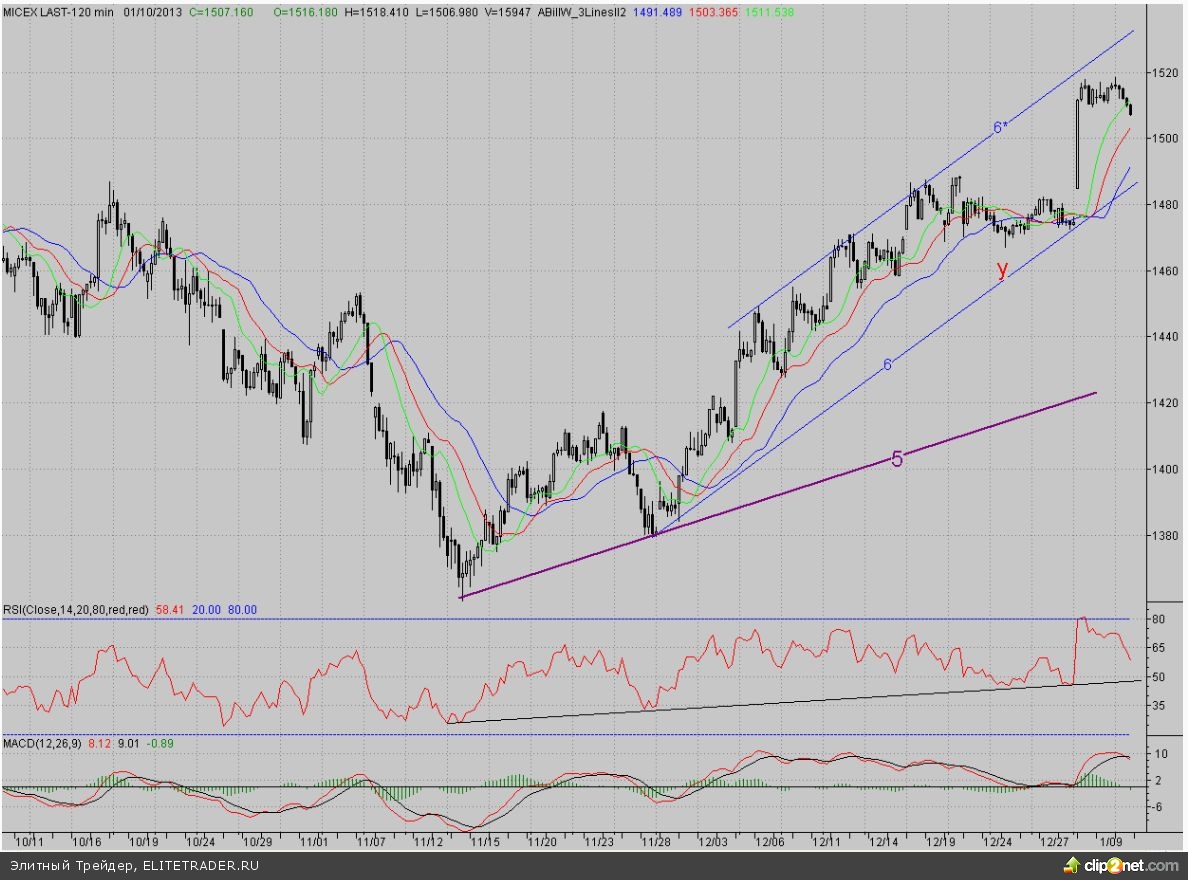Click the clip2net upload arrow icon
This screenshot has width=1188, height=880.
(1069, 864)
